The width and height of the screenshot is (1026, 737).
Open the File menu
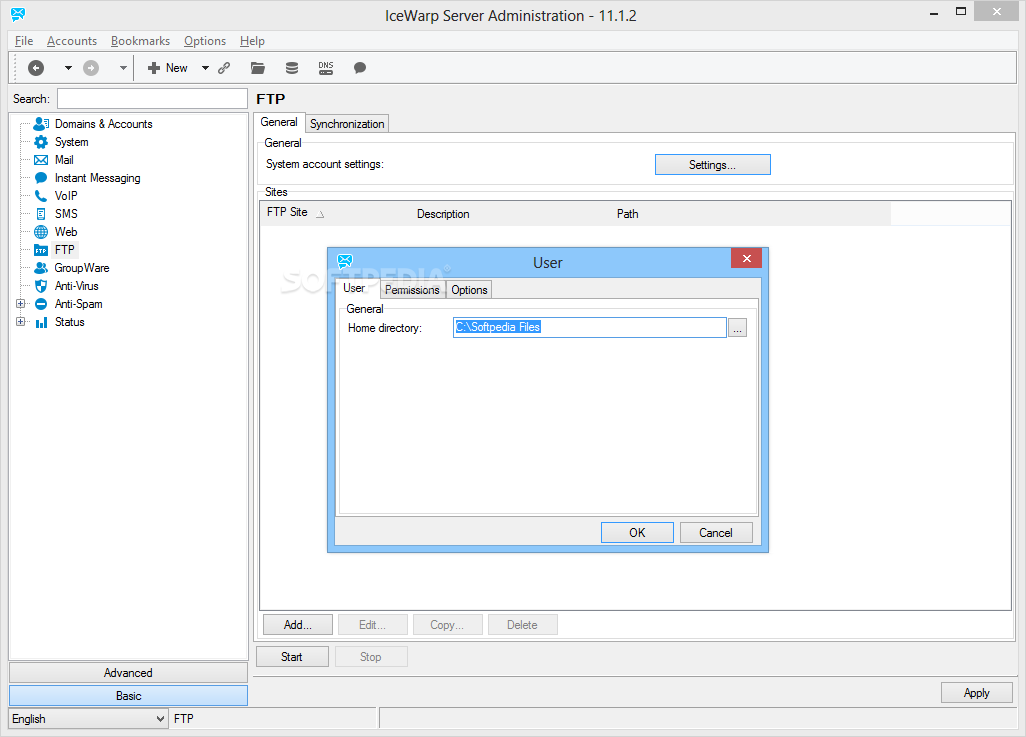(24, 41)
